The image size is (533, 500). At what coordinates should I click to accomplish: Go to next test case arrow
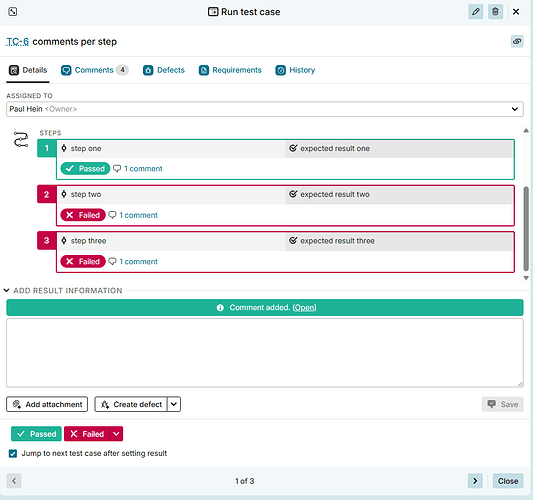[475, 481]
